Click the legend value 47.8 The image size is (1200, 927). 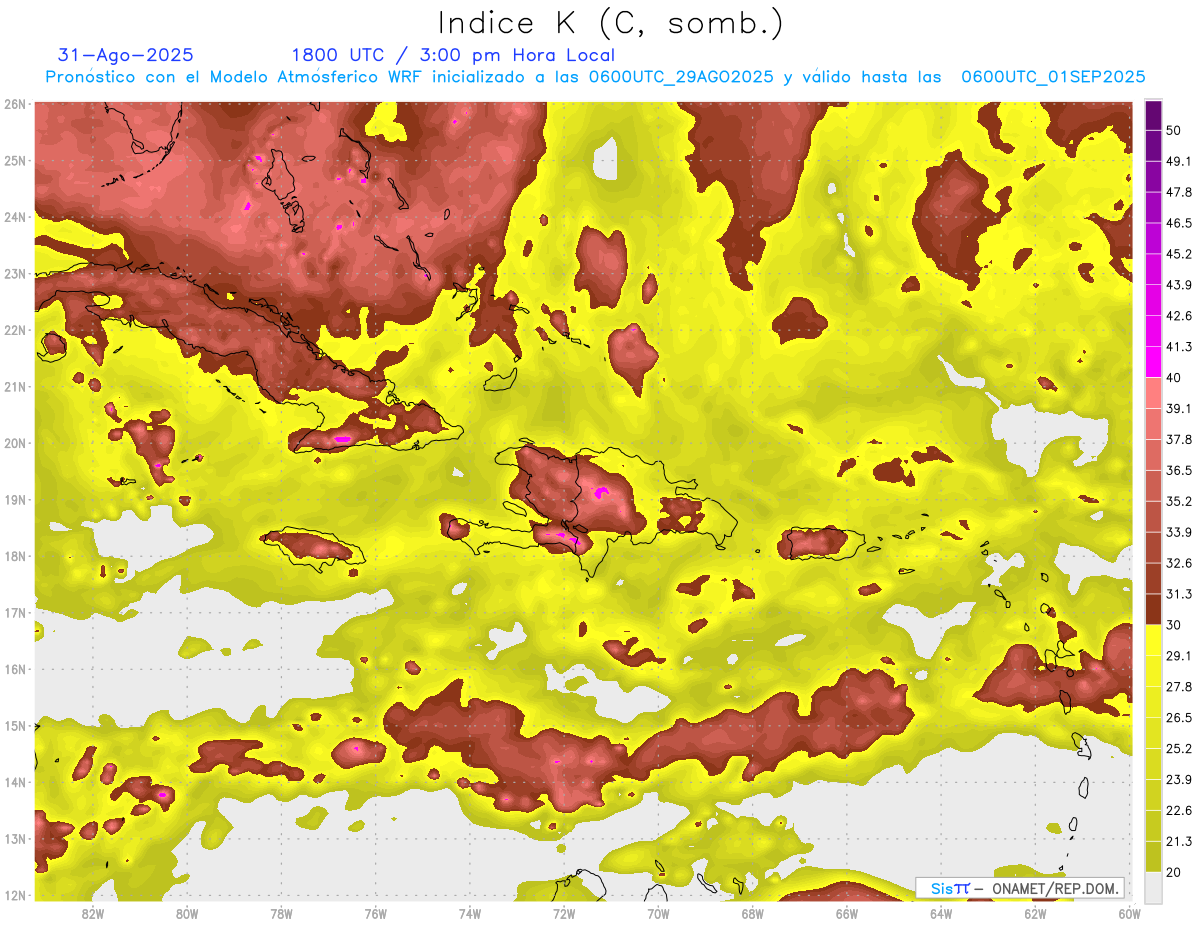[x=1178, y=192]
